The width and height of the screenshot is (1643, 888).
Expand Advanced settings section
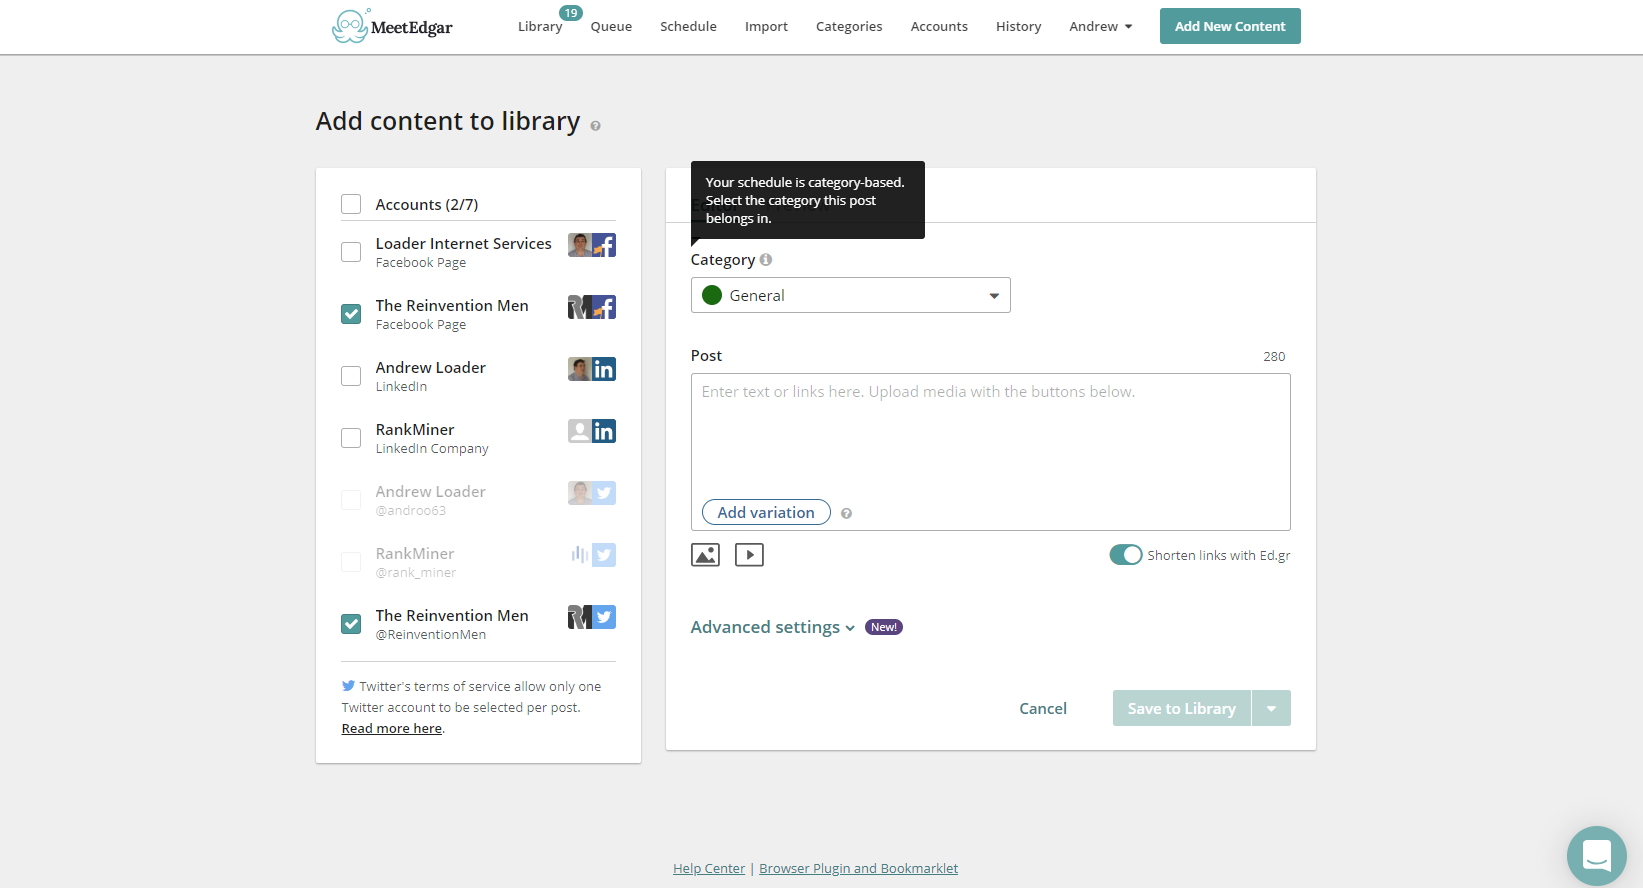click(x=772, y=628)
